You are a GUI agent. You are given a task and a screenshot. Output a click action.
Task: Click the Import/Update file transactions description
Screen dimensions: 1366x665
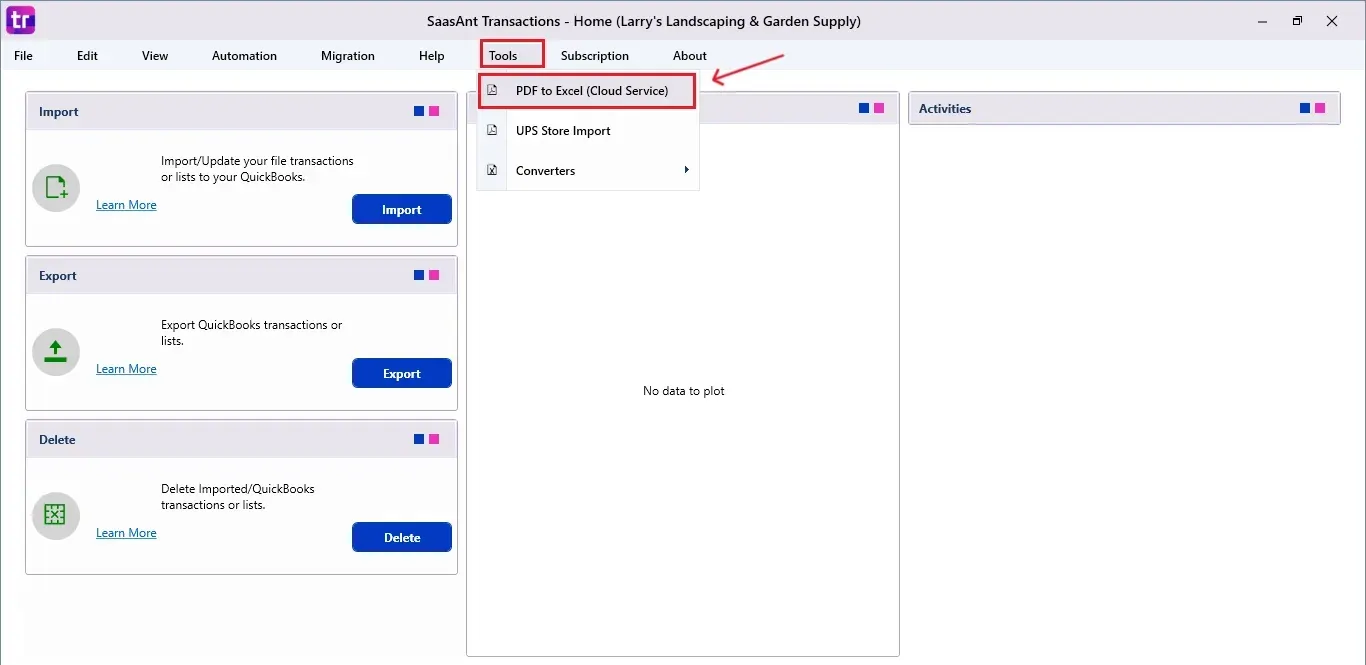pyautogui.click(x=257, y=168)
